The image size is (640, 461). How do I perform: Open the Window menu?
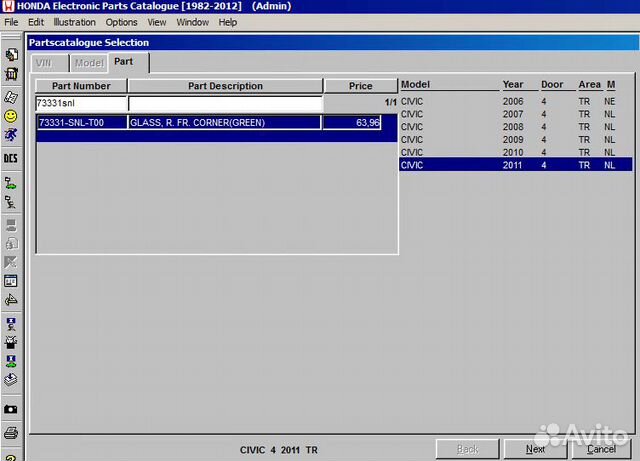coord(192,22)
